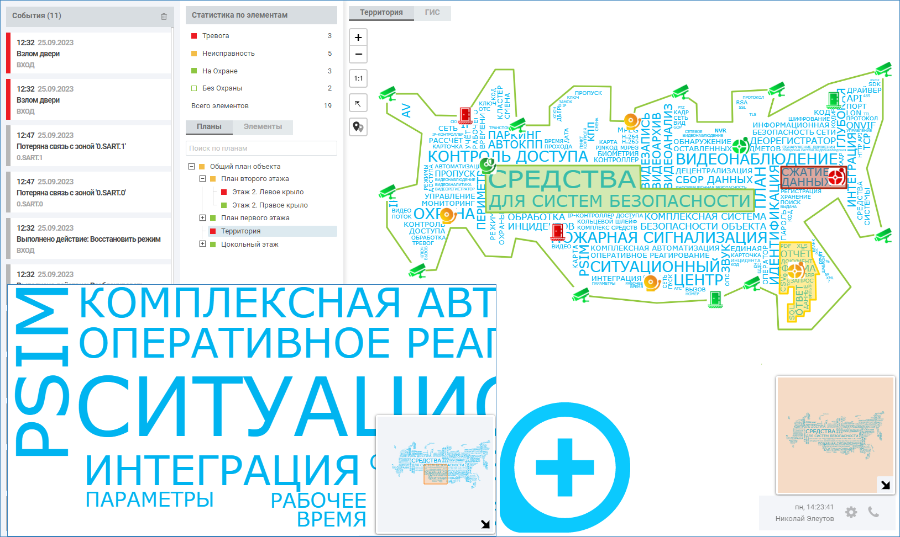Select orange siren beside ИНТЕГРАЦИЯ
900x537 pixels.
650,282
